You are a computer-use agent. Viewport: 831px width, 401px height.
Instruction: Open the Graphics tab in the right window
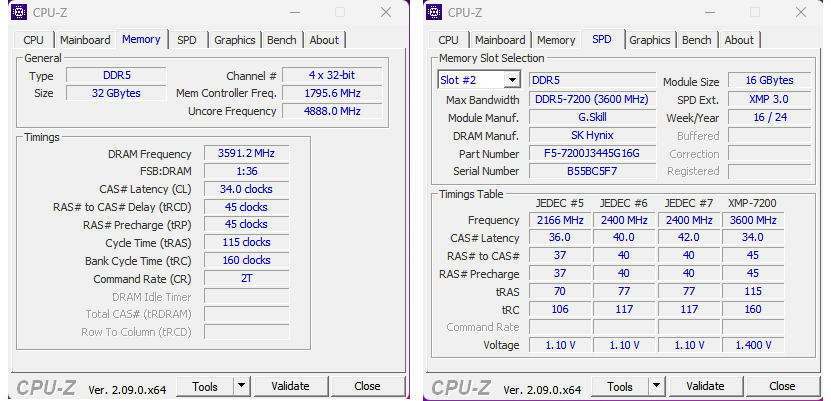650,40
